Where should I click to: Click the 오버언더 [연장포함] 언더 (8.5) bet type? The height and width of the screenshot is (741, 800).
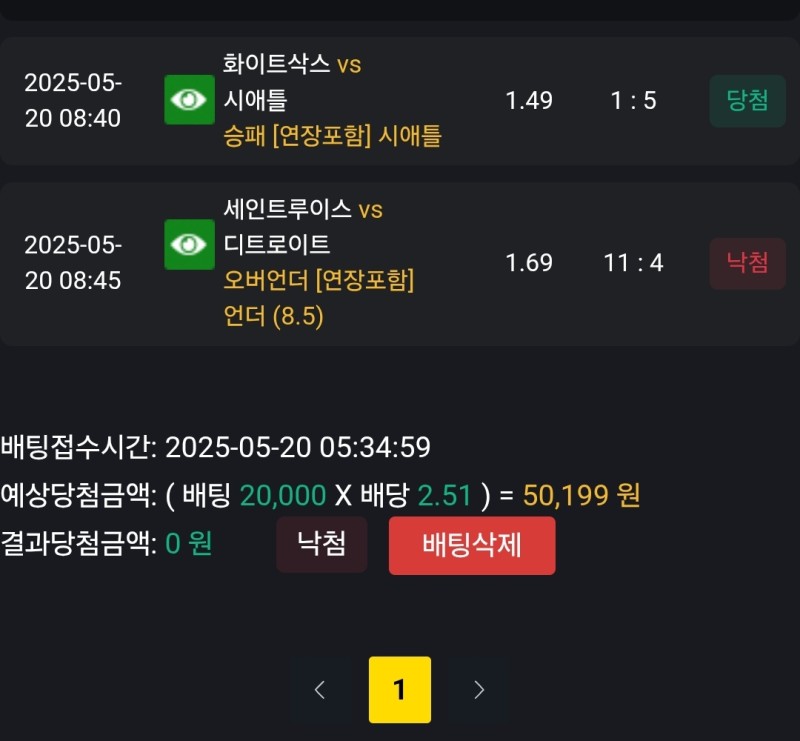coord(319,298)
